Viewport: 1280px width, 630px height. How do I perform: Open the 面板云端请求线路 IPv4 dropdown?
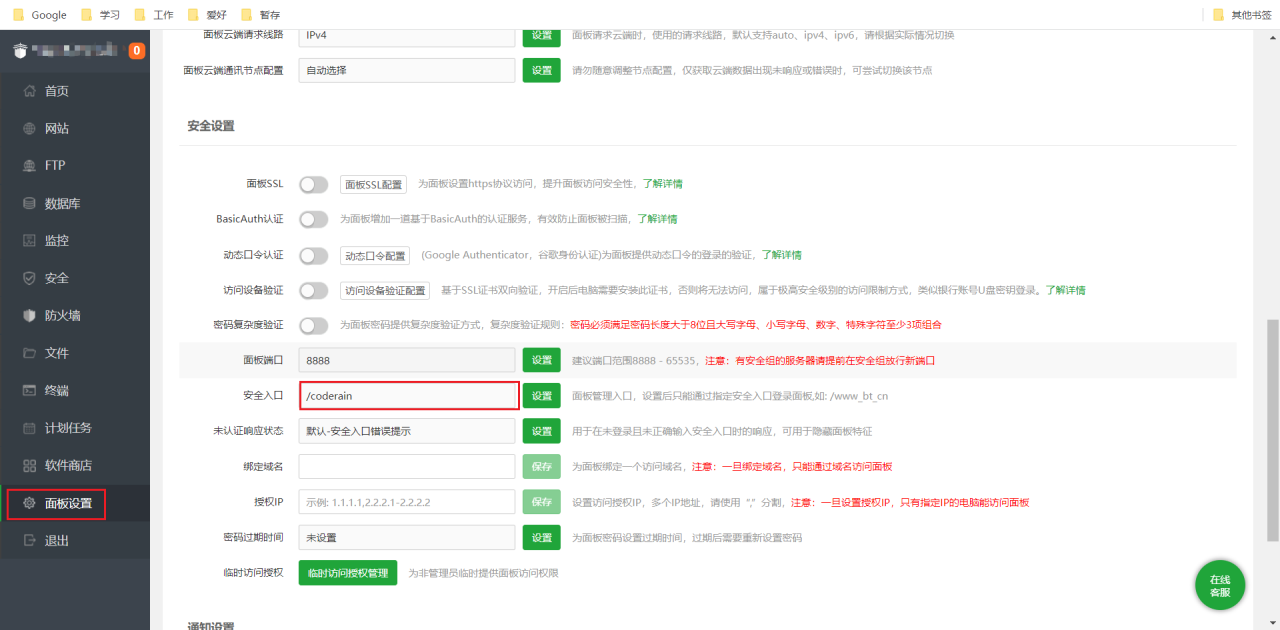406,35
